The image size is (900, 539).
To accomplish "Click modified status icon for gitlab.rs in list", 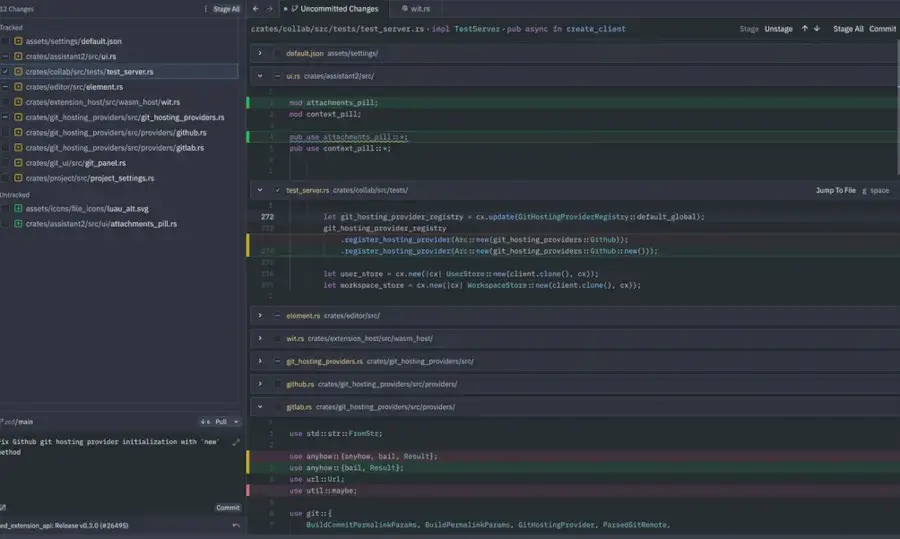I will coord(18,148).
